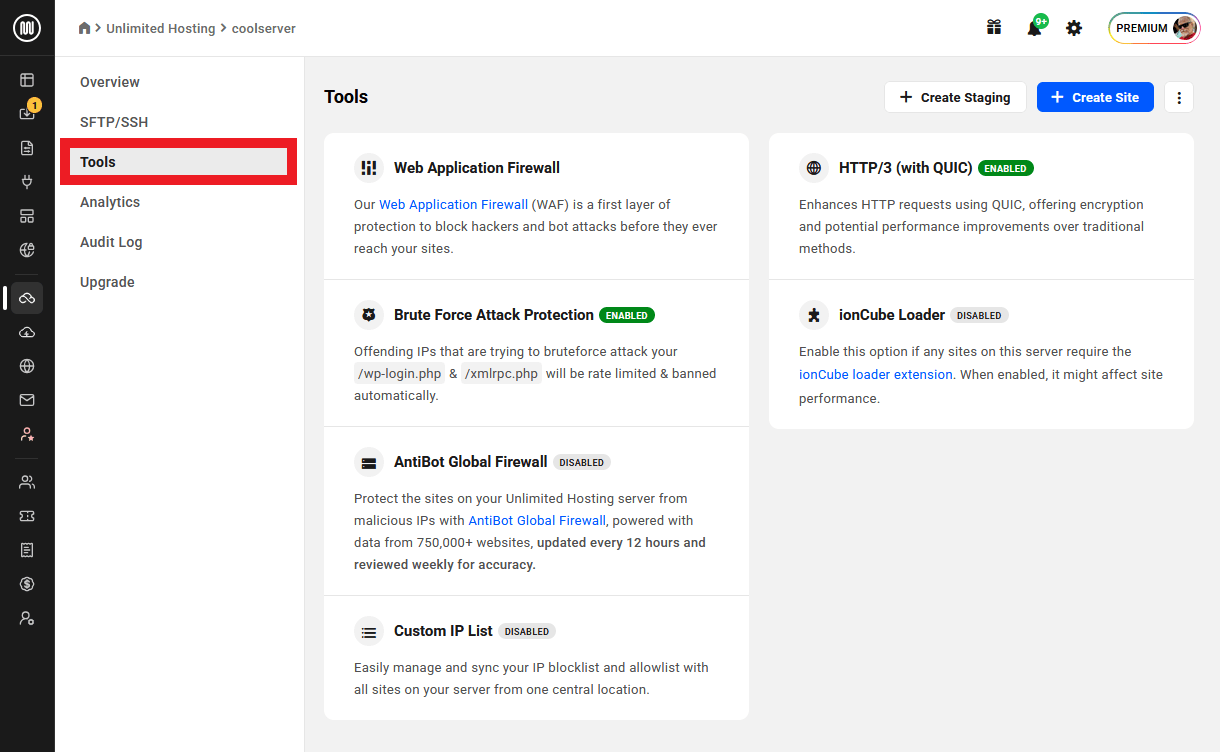The width and height of the screenshot is (1220, 752).
Task: Click the home breadcrumb icon
Action: click(x=85, y=28)
